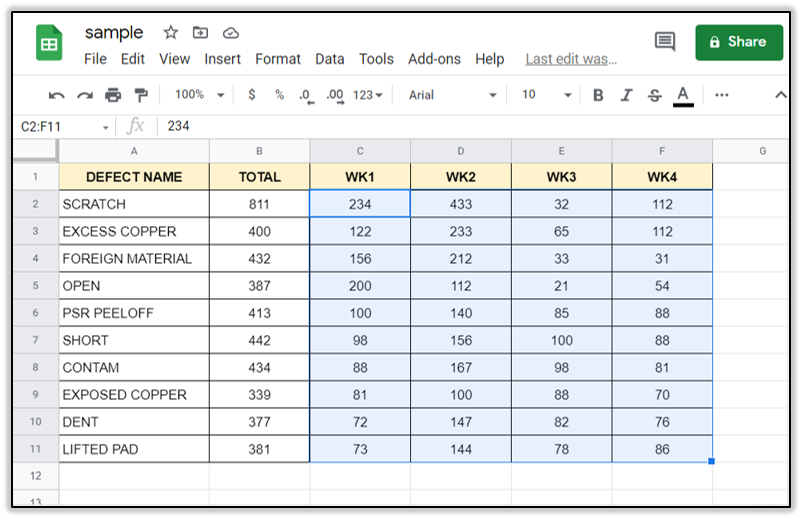Toggle strikethrough formatting

pos(655,95)
